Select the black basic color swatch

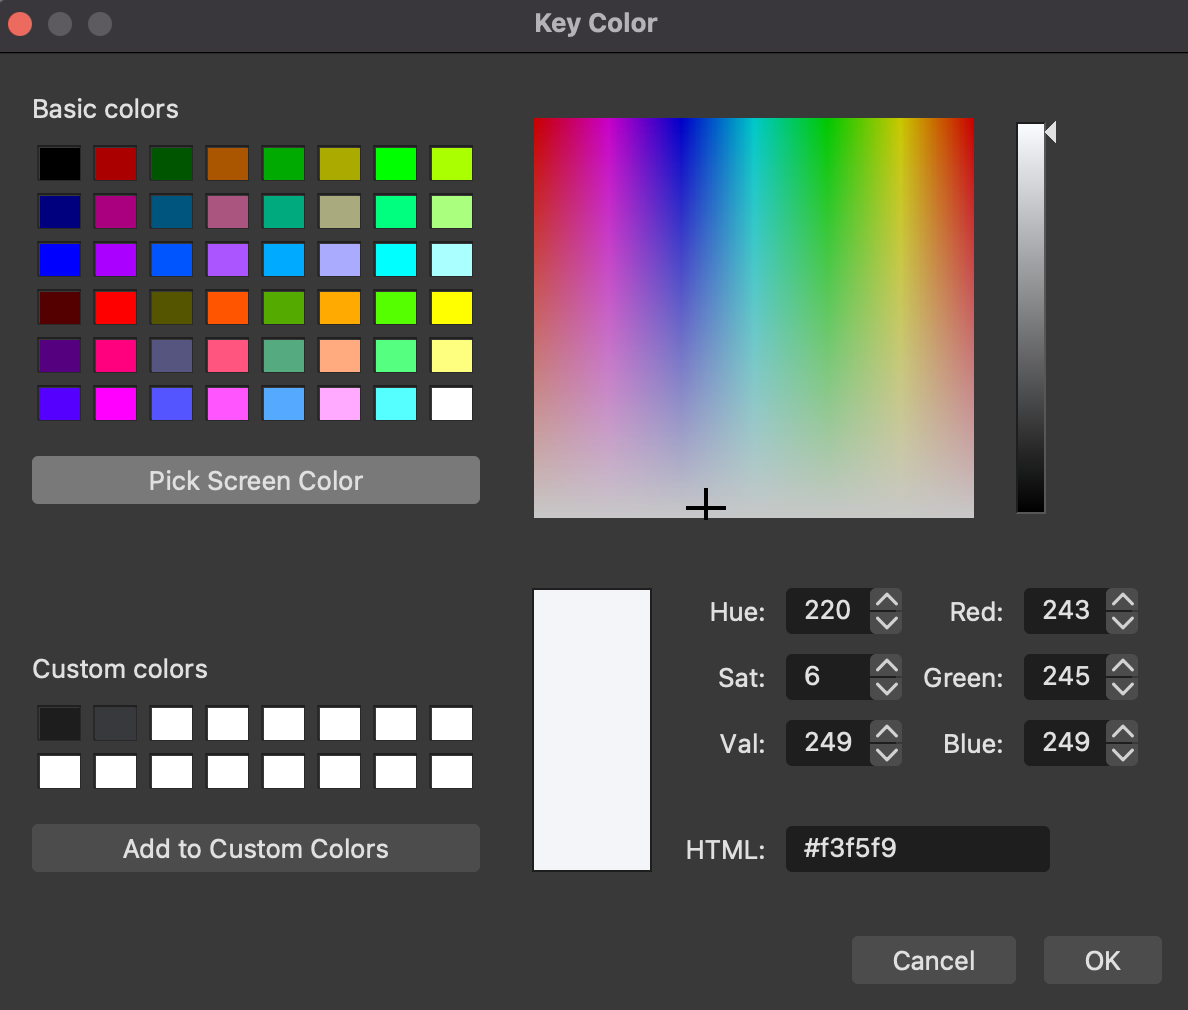coord(60,164)
